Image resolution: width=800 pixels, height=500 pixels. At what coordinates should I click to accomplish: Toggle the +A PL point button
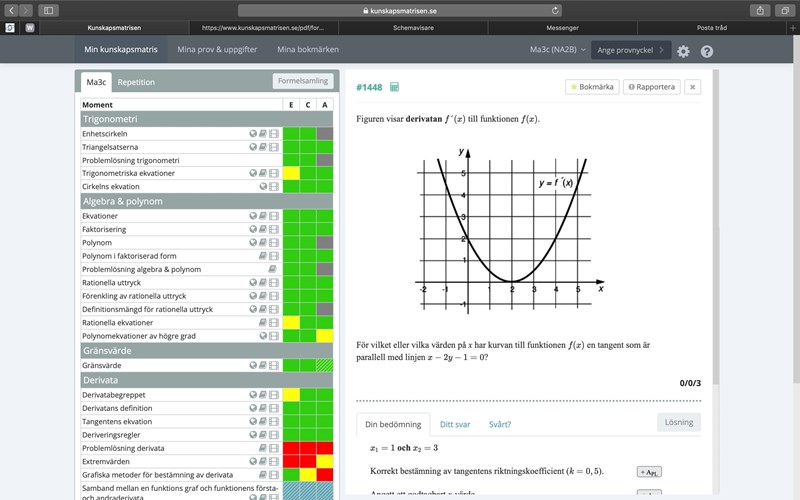pyautogui.click(x=649, y=471)
